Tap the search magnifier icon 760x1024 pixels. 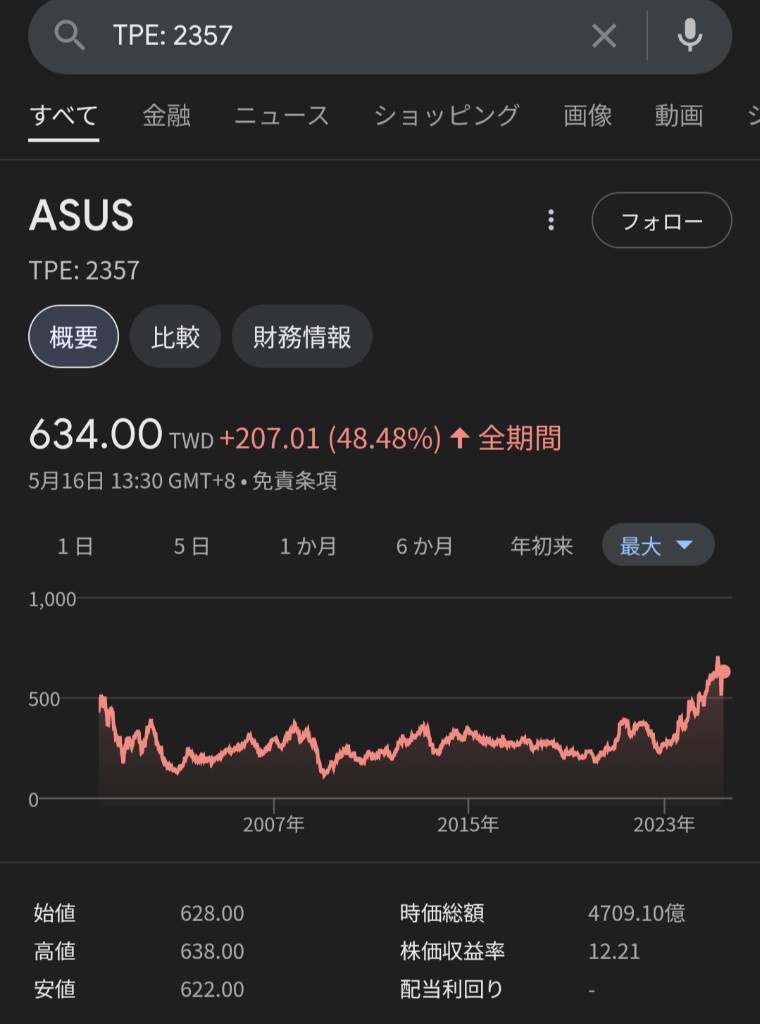point(69,35)
